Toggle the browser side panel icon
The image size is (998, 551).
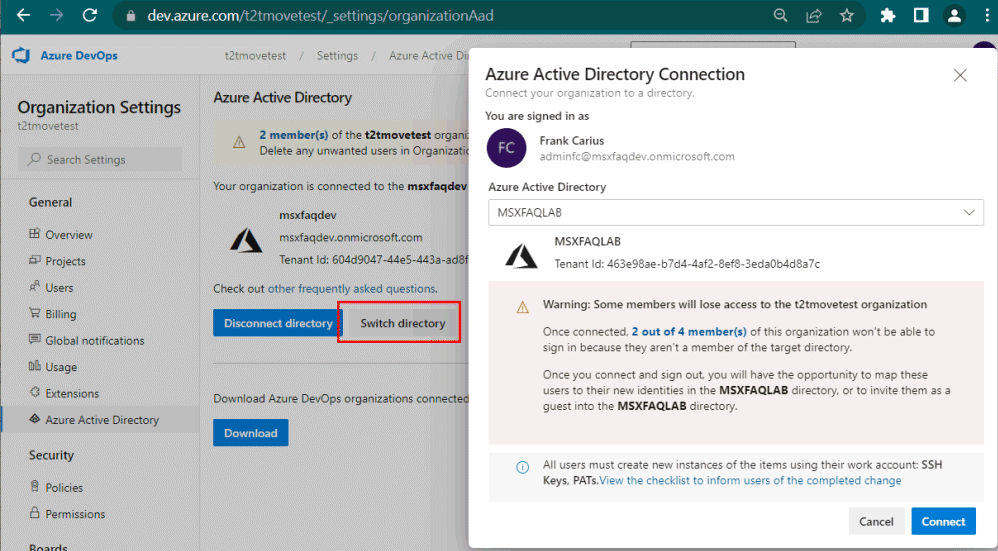tap(921, 16)
